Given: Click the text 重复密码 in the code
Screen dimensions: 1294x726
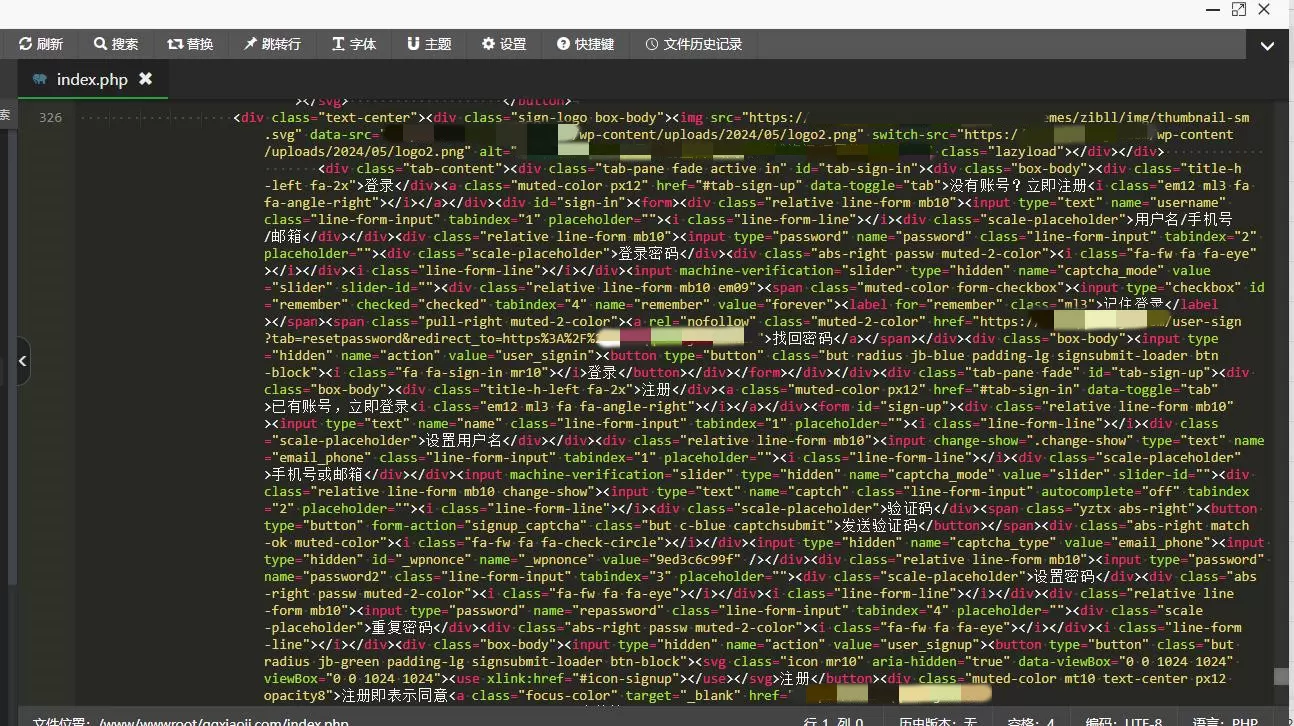Looking at the screenshot, I should click(403, 628).
